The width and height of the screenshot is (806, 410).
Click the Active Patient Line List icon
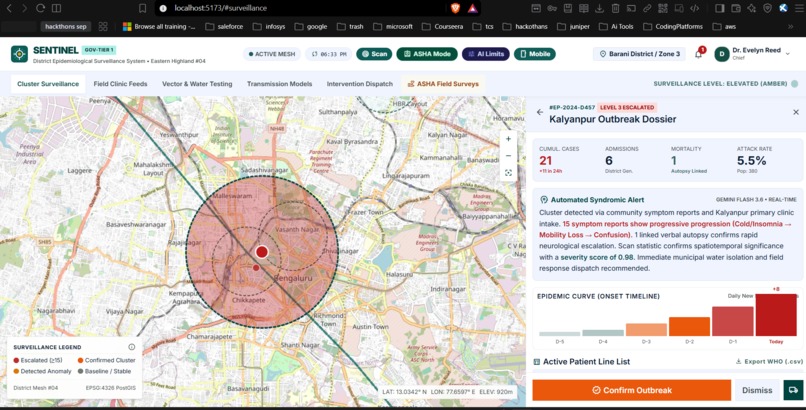point(537,362)
